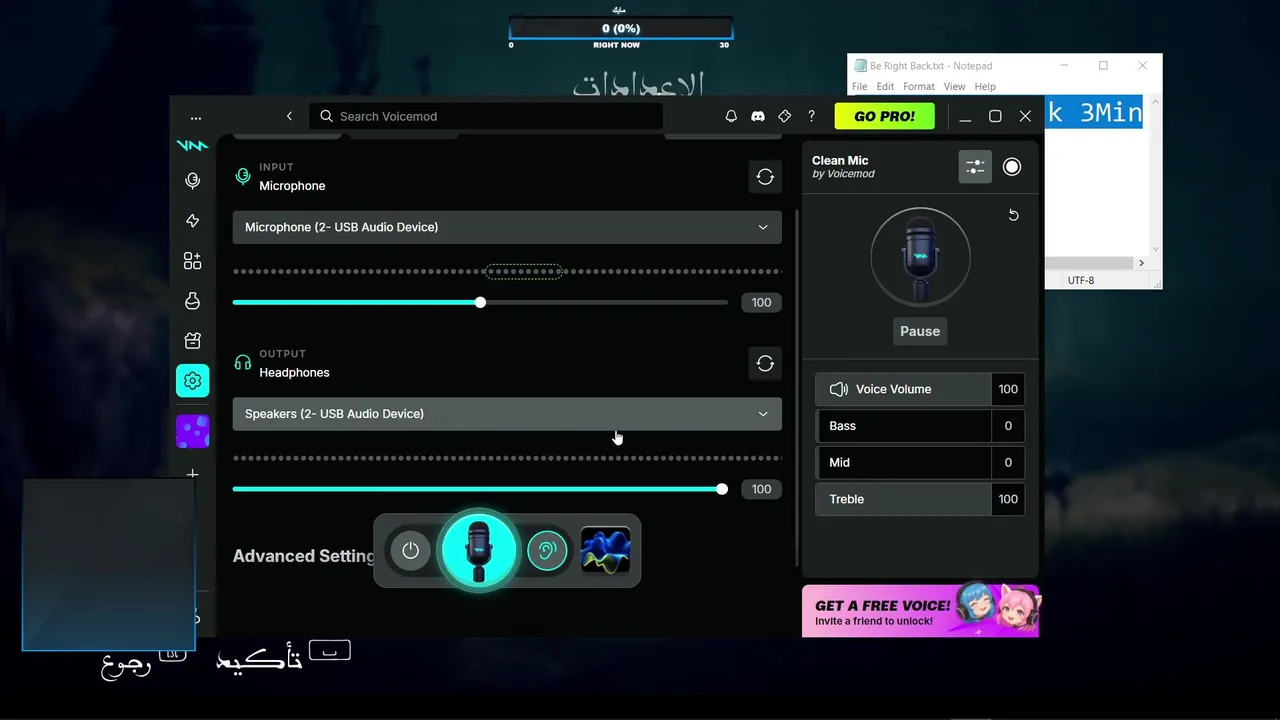Open the Get a Free Voice banner
Image resolution: width=1280 pixels, height=720 pixels.
pyautogui.click(x=921, y=610)
